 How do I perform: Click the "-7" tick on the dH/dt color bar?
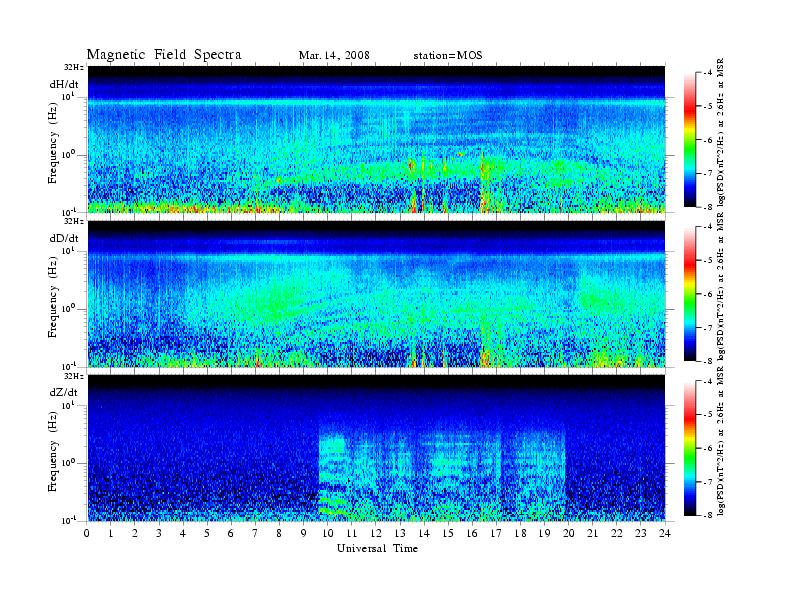click(709, 173)
